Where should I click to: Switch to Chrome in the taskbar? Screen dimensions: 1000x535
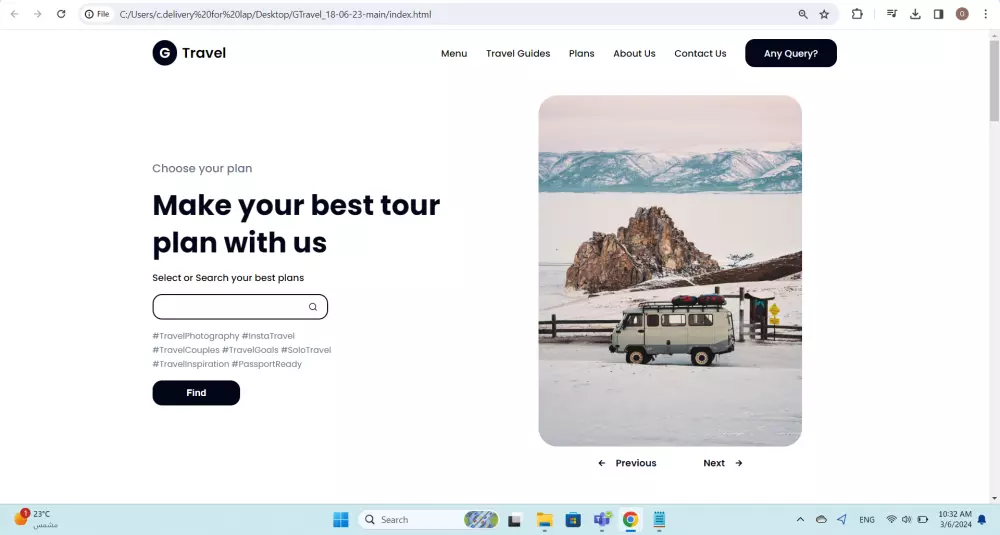630,520
